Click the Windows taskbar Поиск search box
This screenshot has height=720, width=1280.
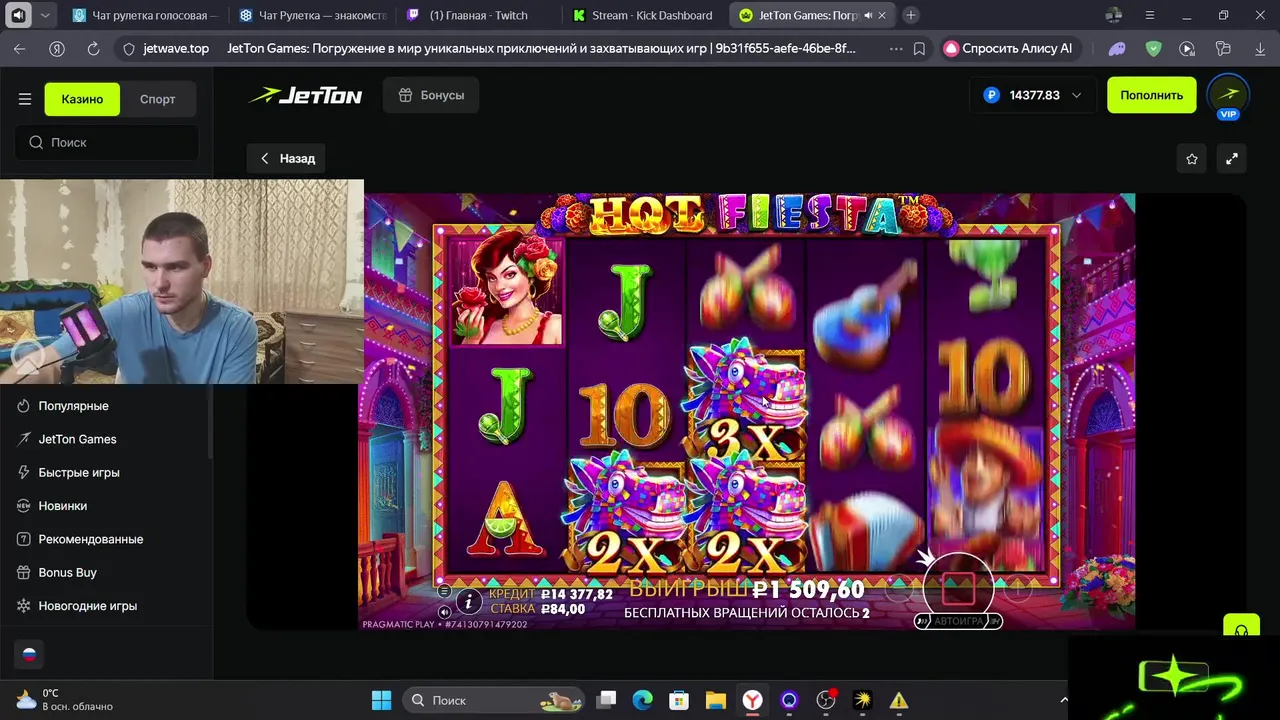(494, 700)
